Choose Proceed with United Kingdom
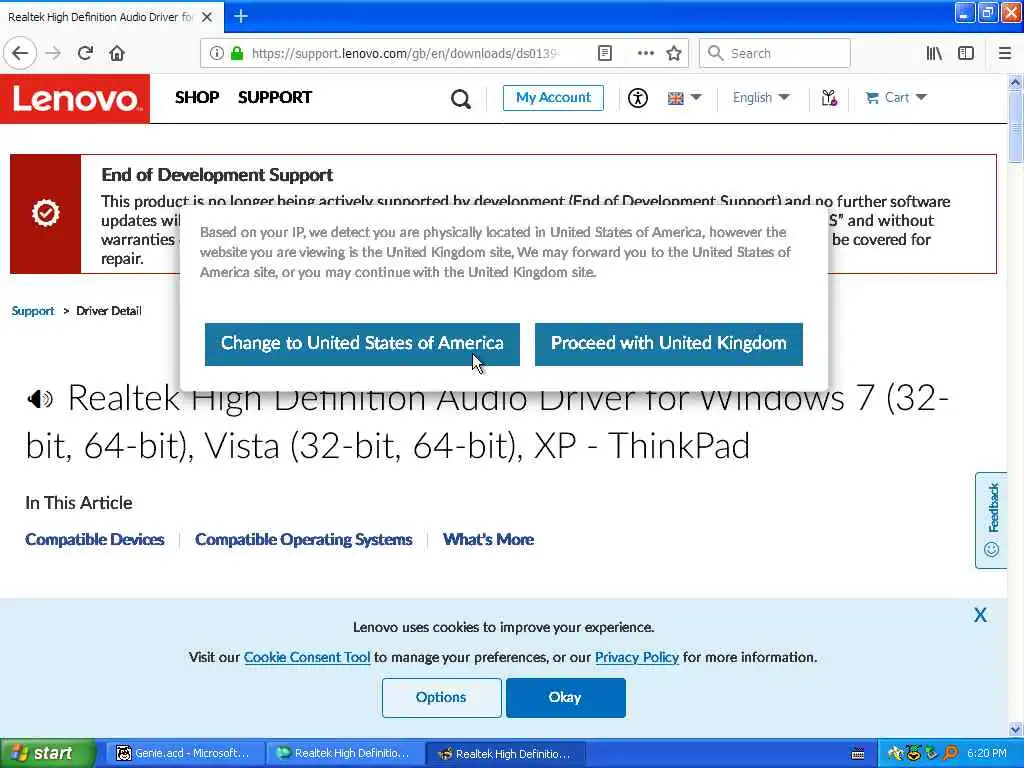 (669, 344)
